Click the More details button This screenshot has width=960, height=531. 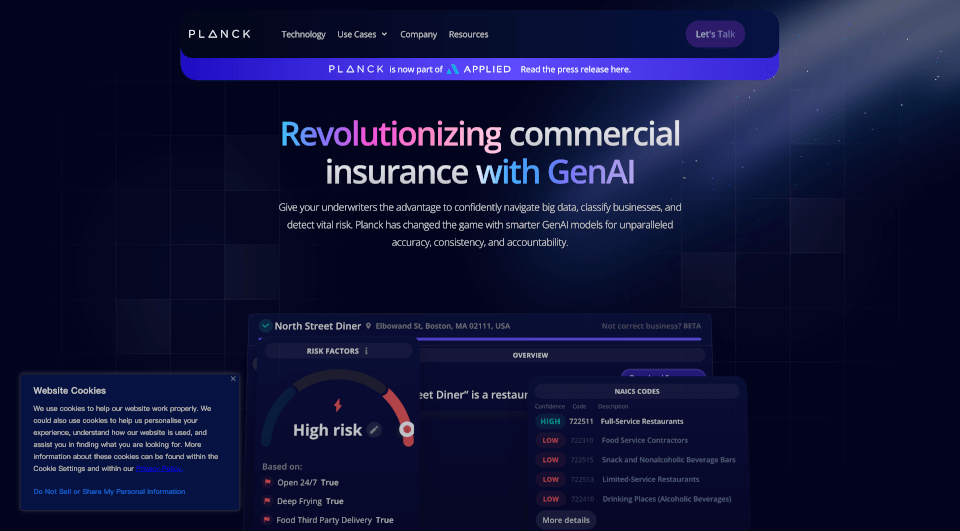566,520
